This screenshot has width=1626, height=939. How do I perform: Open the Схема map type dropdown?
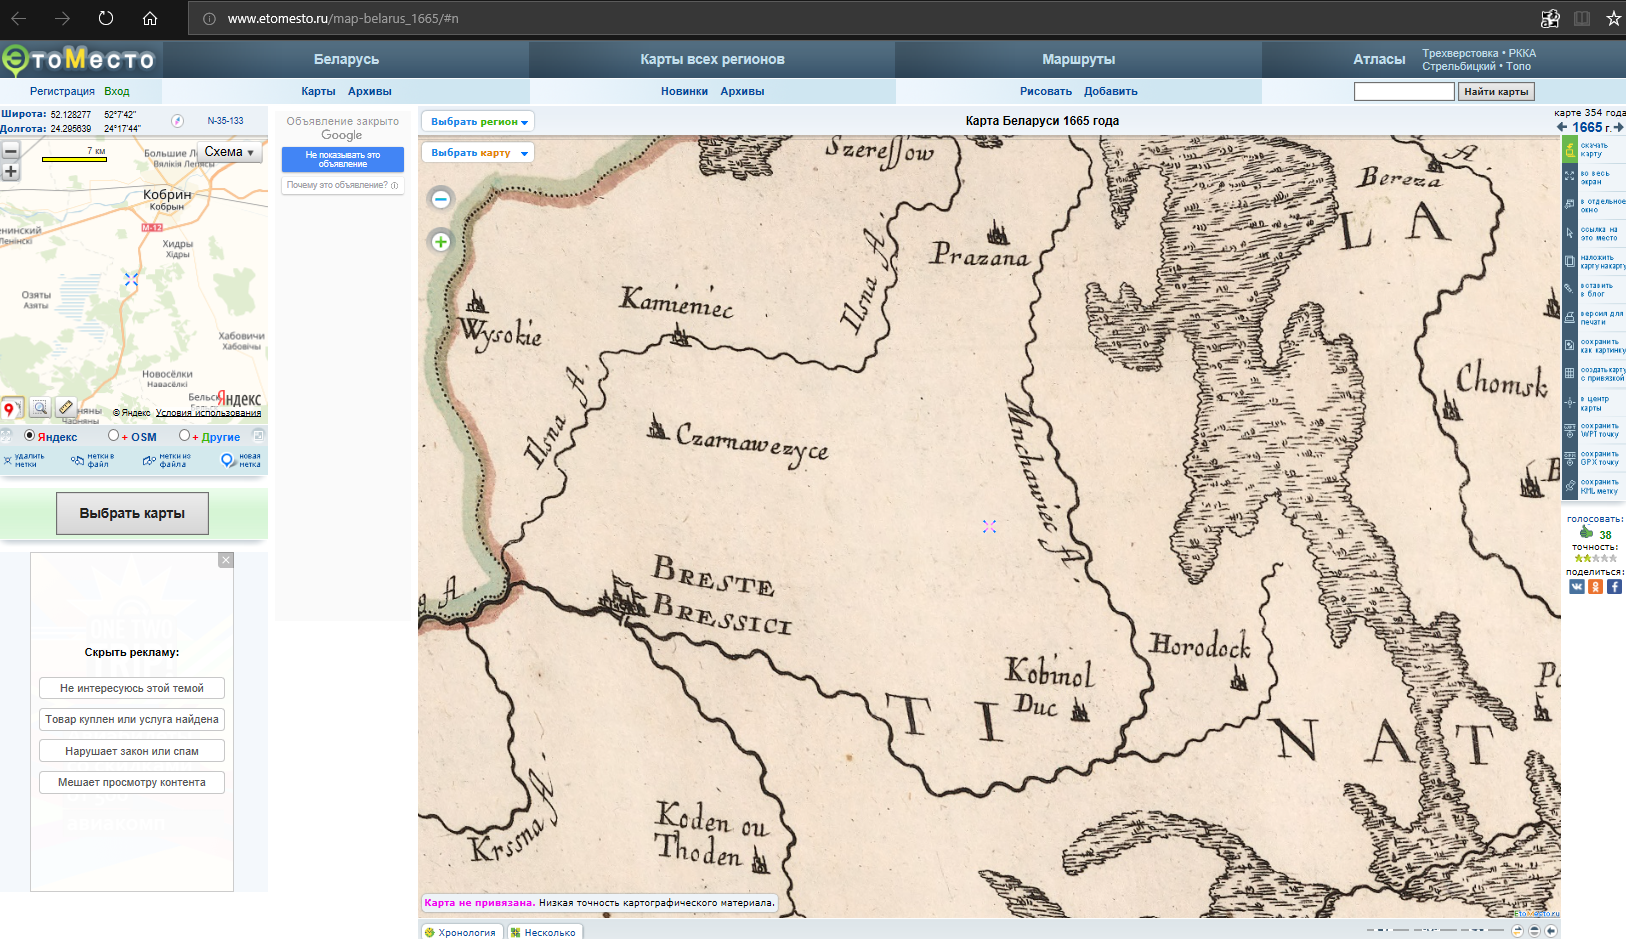click(x=229, y=152)
